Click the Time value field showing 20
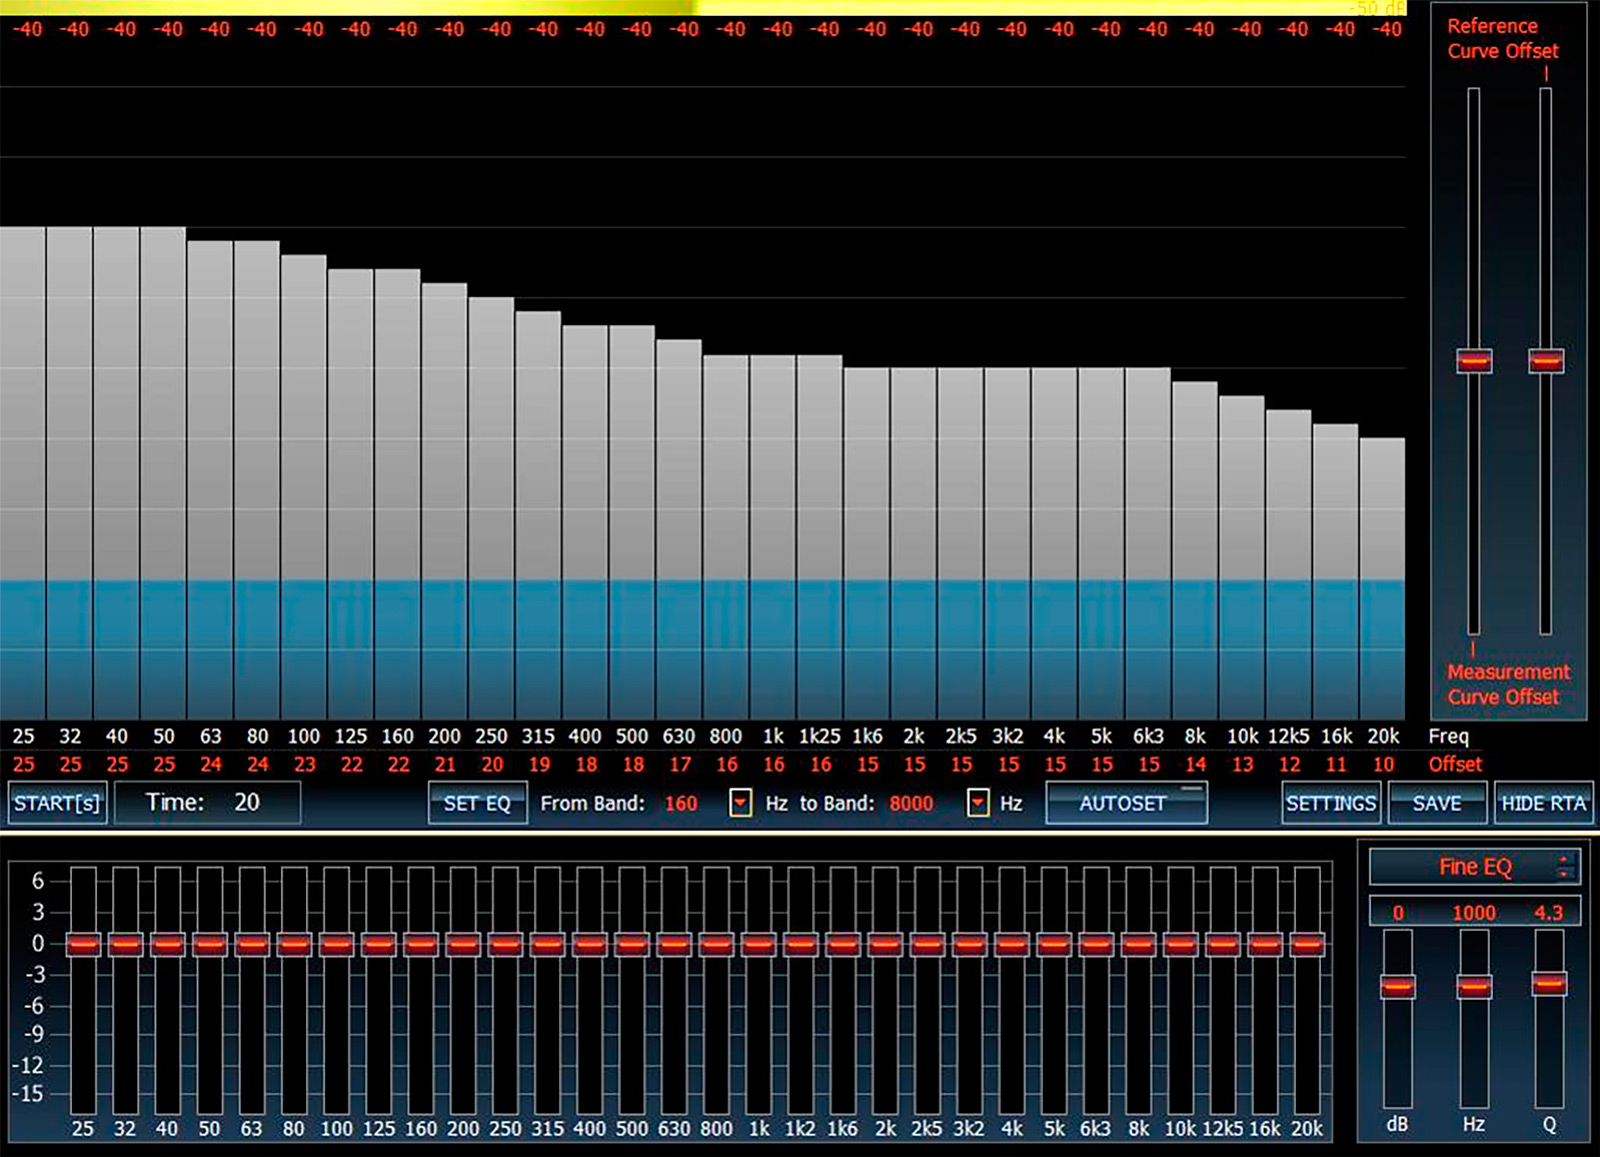 208,803
